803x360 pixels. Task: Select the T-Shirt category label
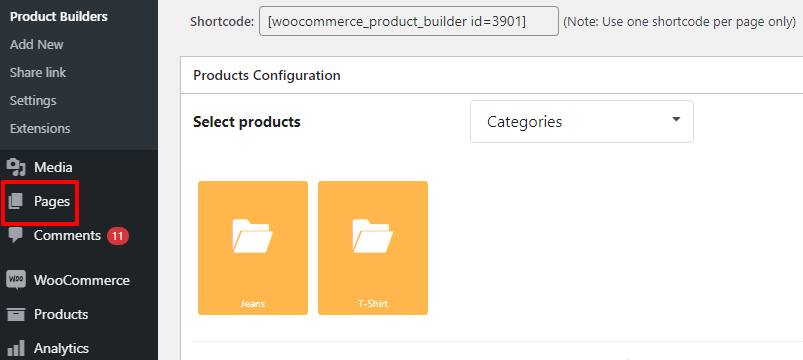(373, 304)
